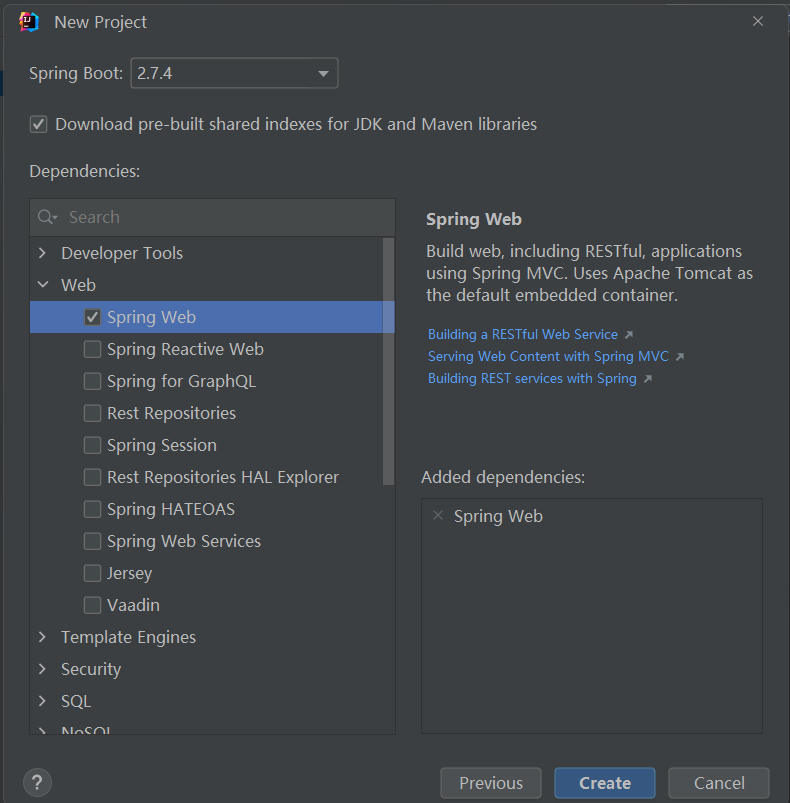Go back with the Previous button

[x=490, y=783]
